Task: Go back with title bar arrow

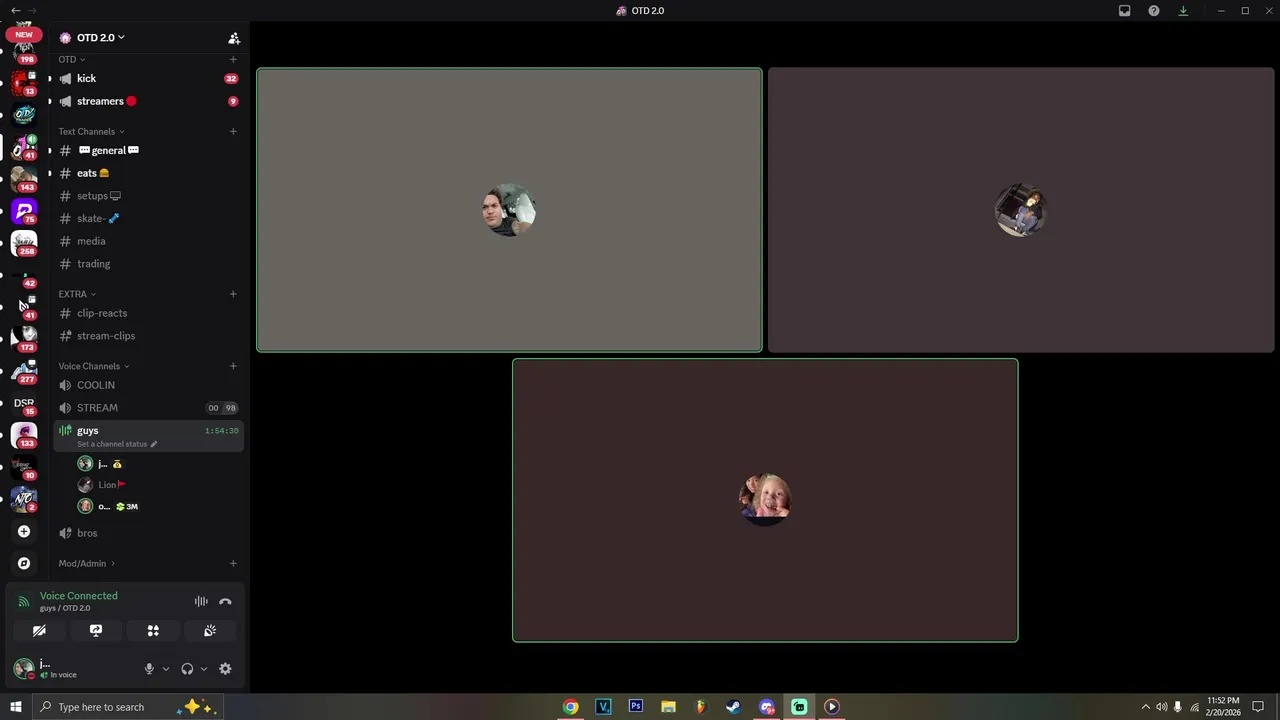Action: click(x=15, y=10)
